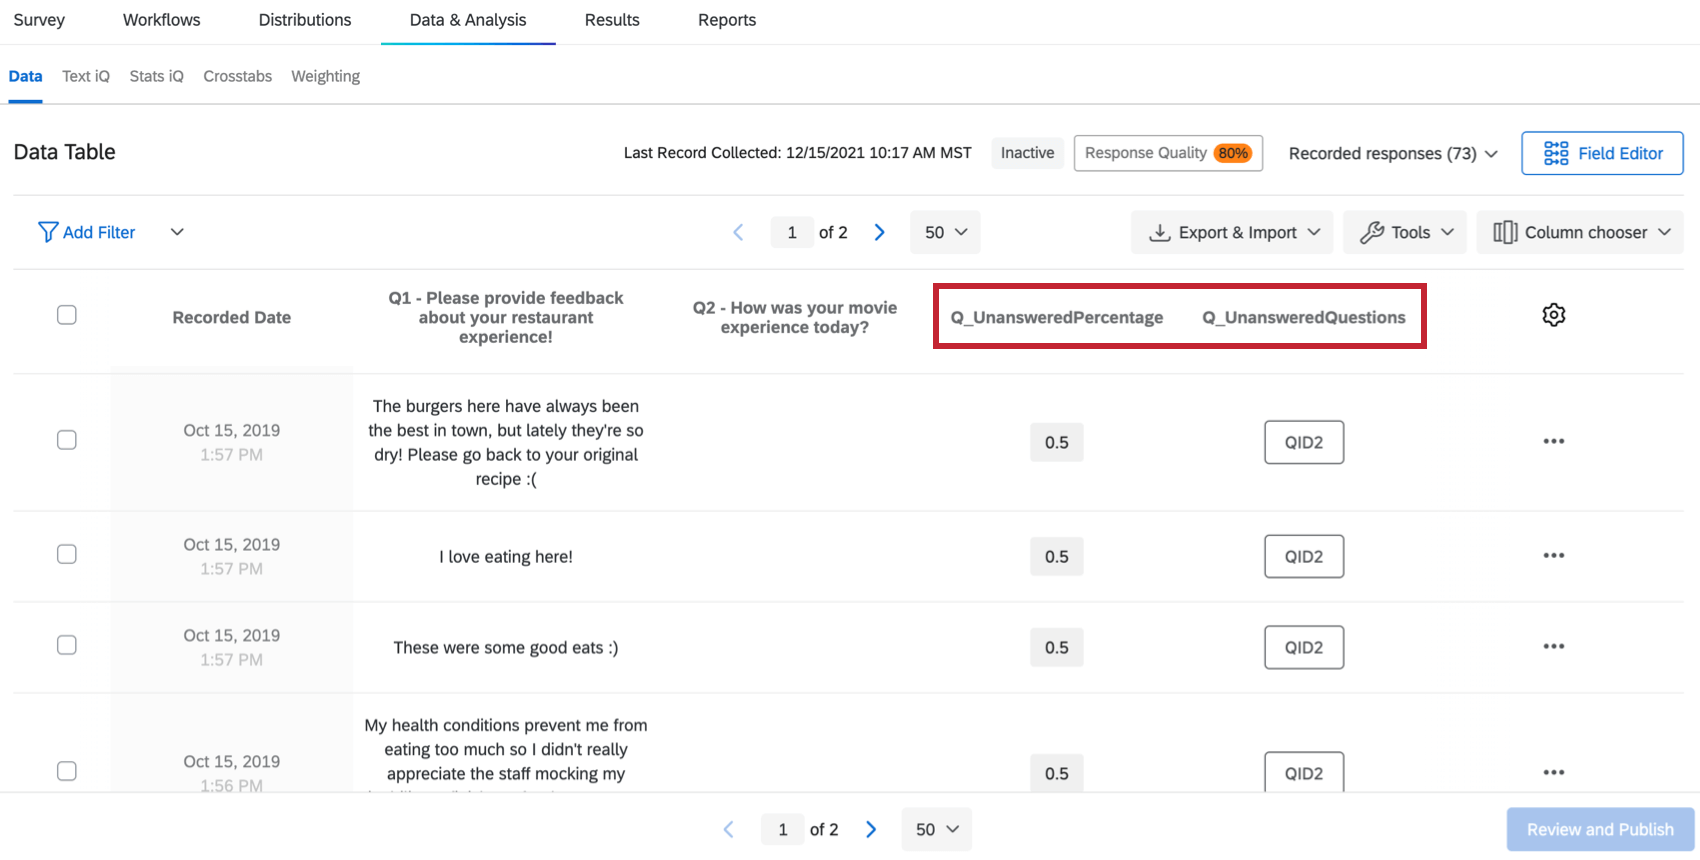Viewport: 1700px width, 860px height.
Task: Click the table settings gear icon
Action: [1553, 315]
